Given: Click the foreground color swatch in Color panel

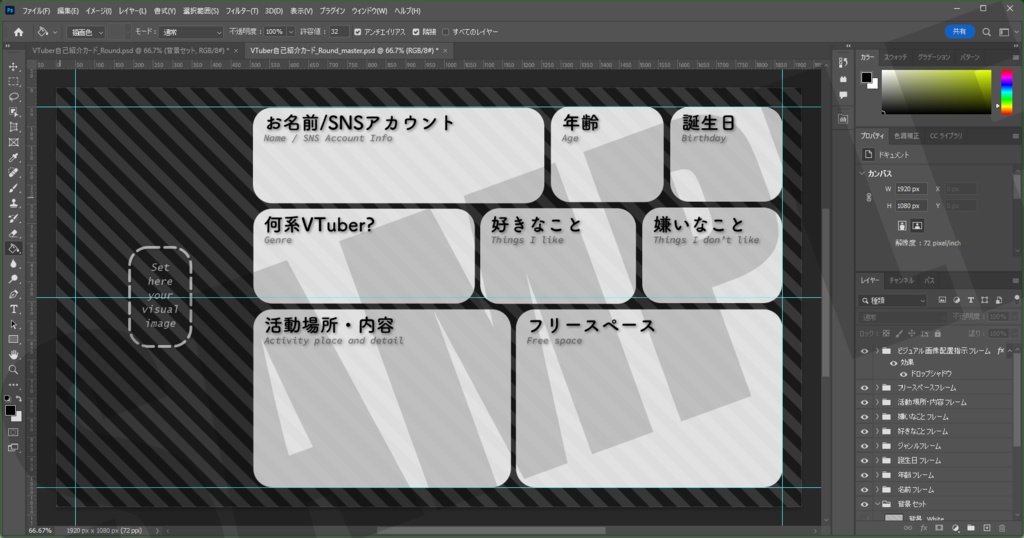Looking at the screenshot, I should coord(866,78).
